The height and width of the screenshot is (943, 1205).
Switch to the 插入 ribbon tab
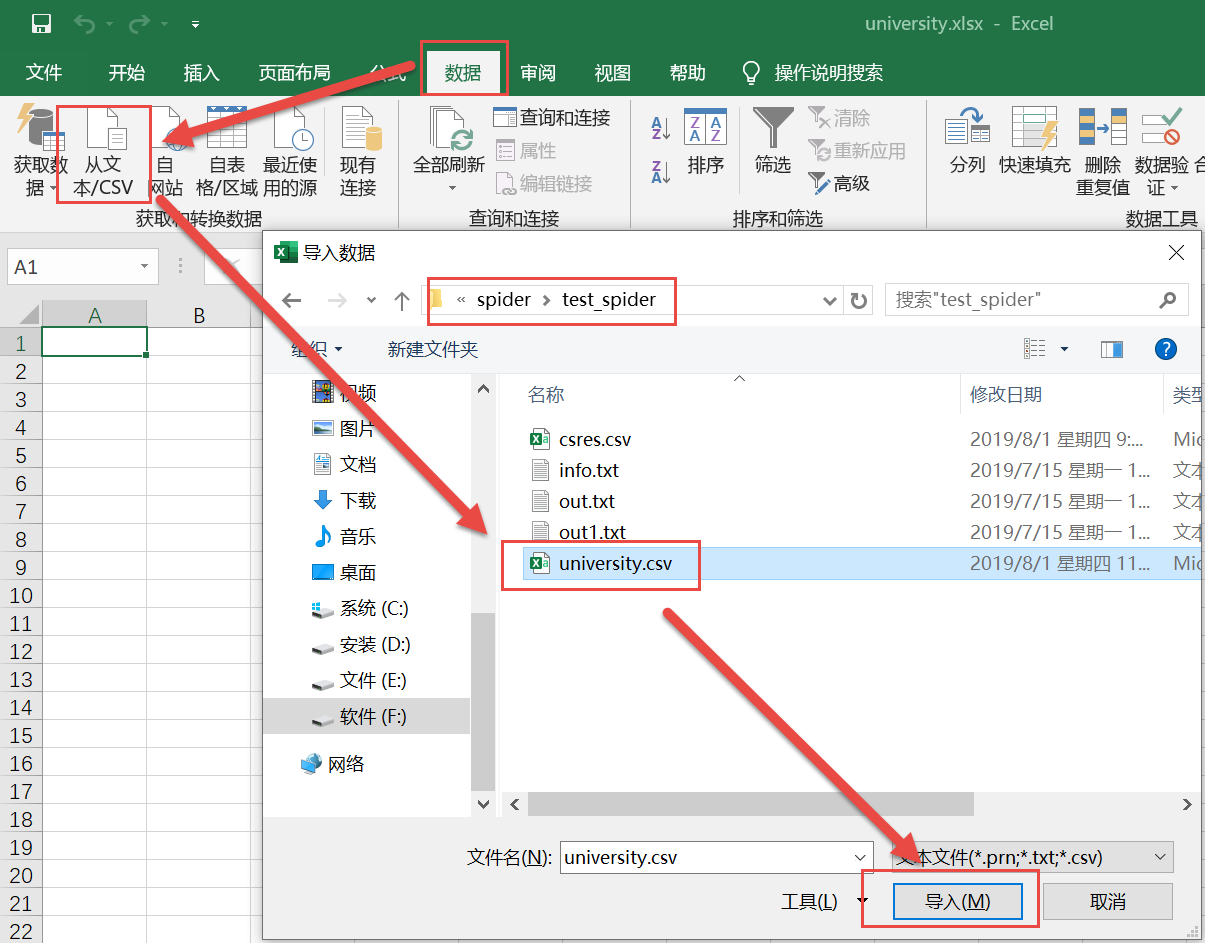click(201, 73)
